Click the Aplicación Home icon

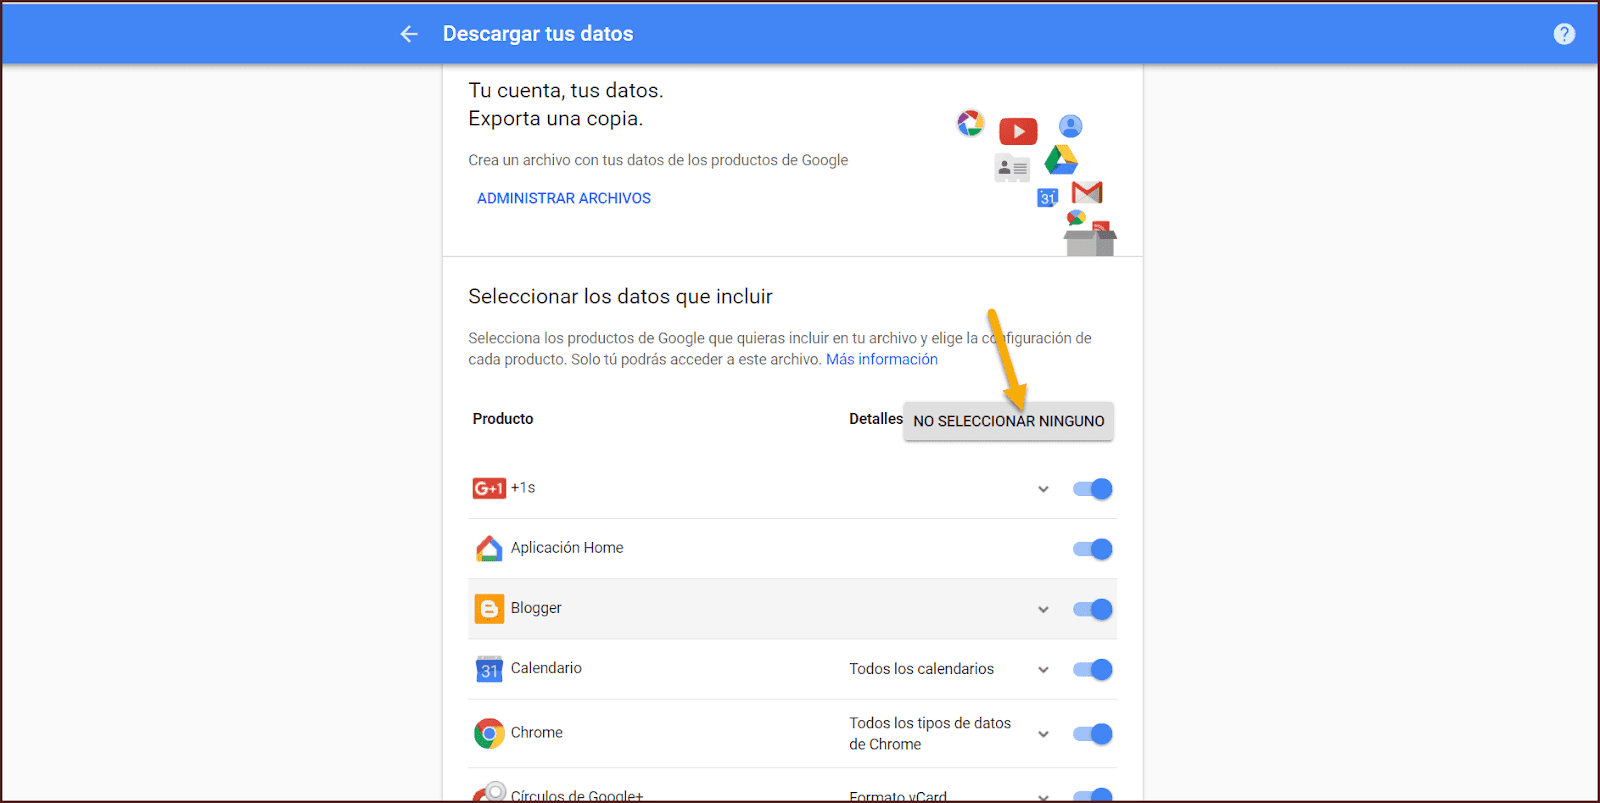(489, 548)
